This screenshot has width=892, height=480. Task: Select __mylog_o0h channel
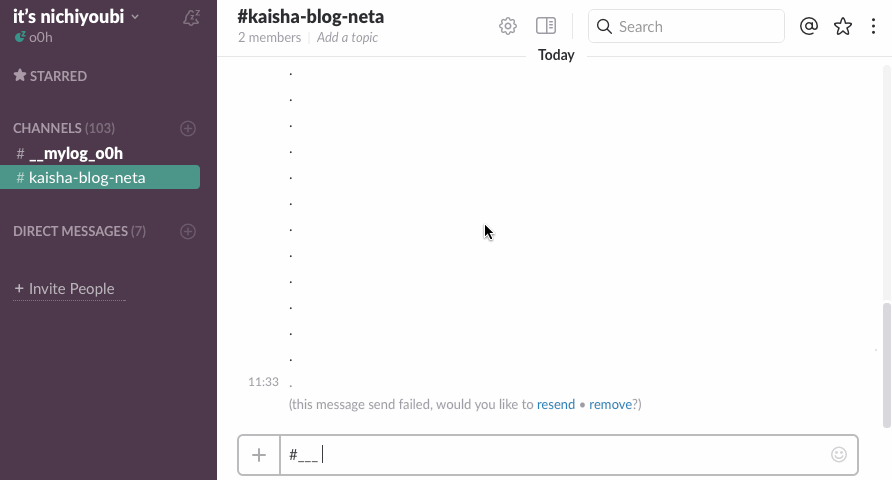(75, 153)
